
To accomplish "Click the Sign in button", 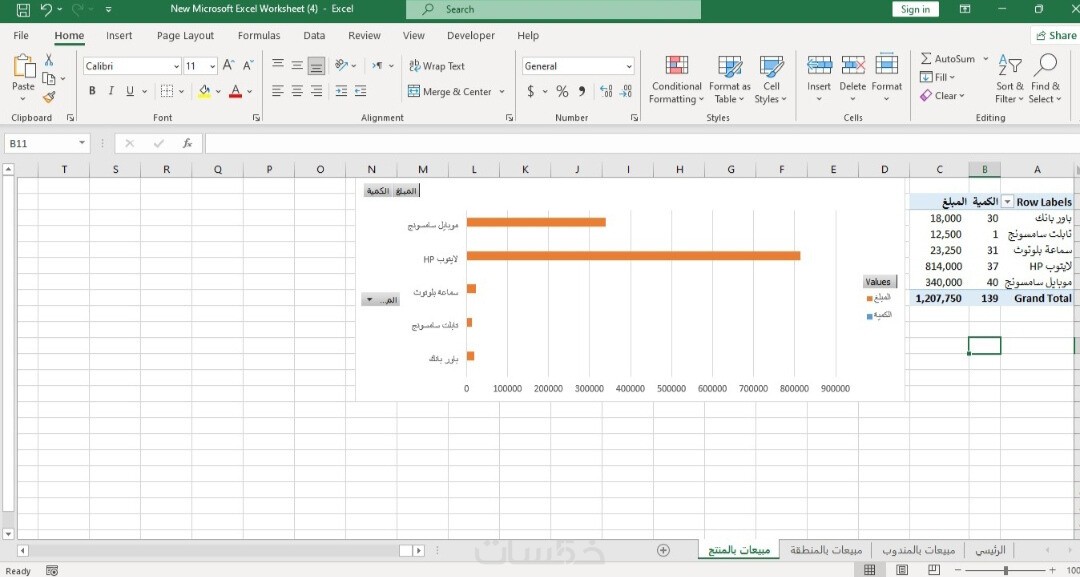I will click(x=915, y=10).
